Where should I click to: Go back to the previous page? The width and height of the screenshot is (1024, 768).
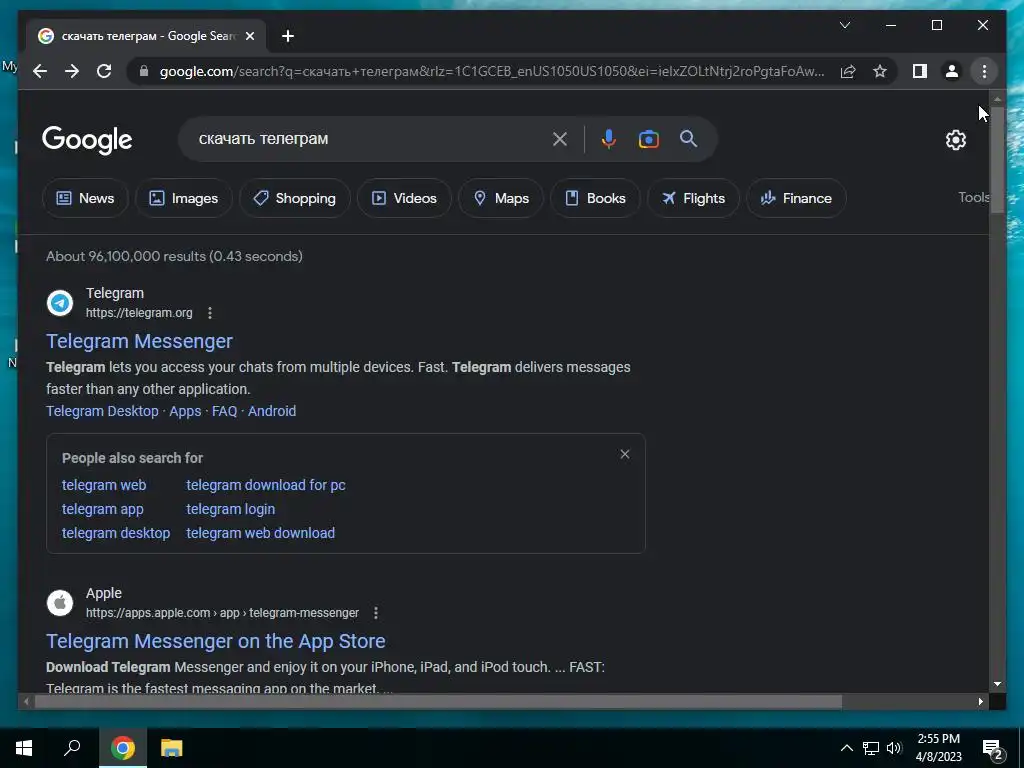click(40, 71)
